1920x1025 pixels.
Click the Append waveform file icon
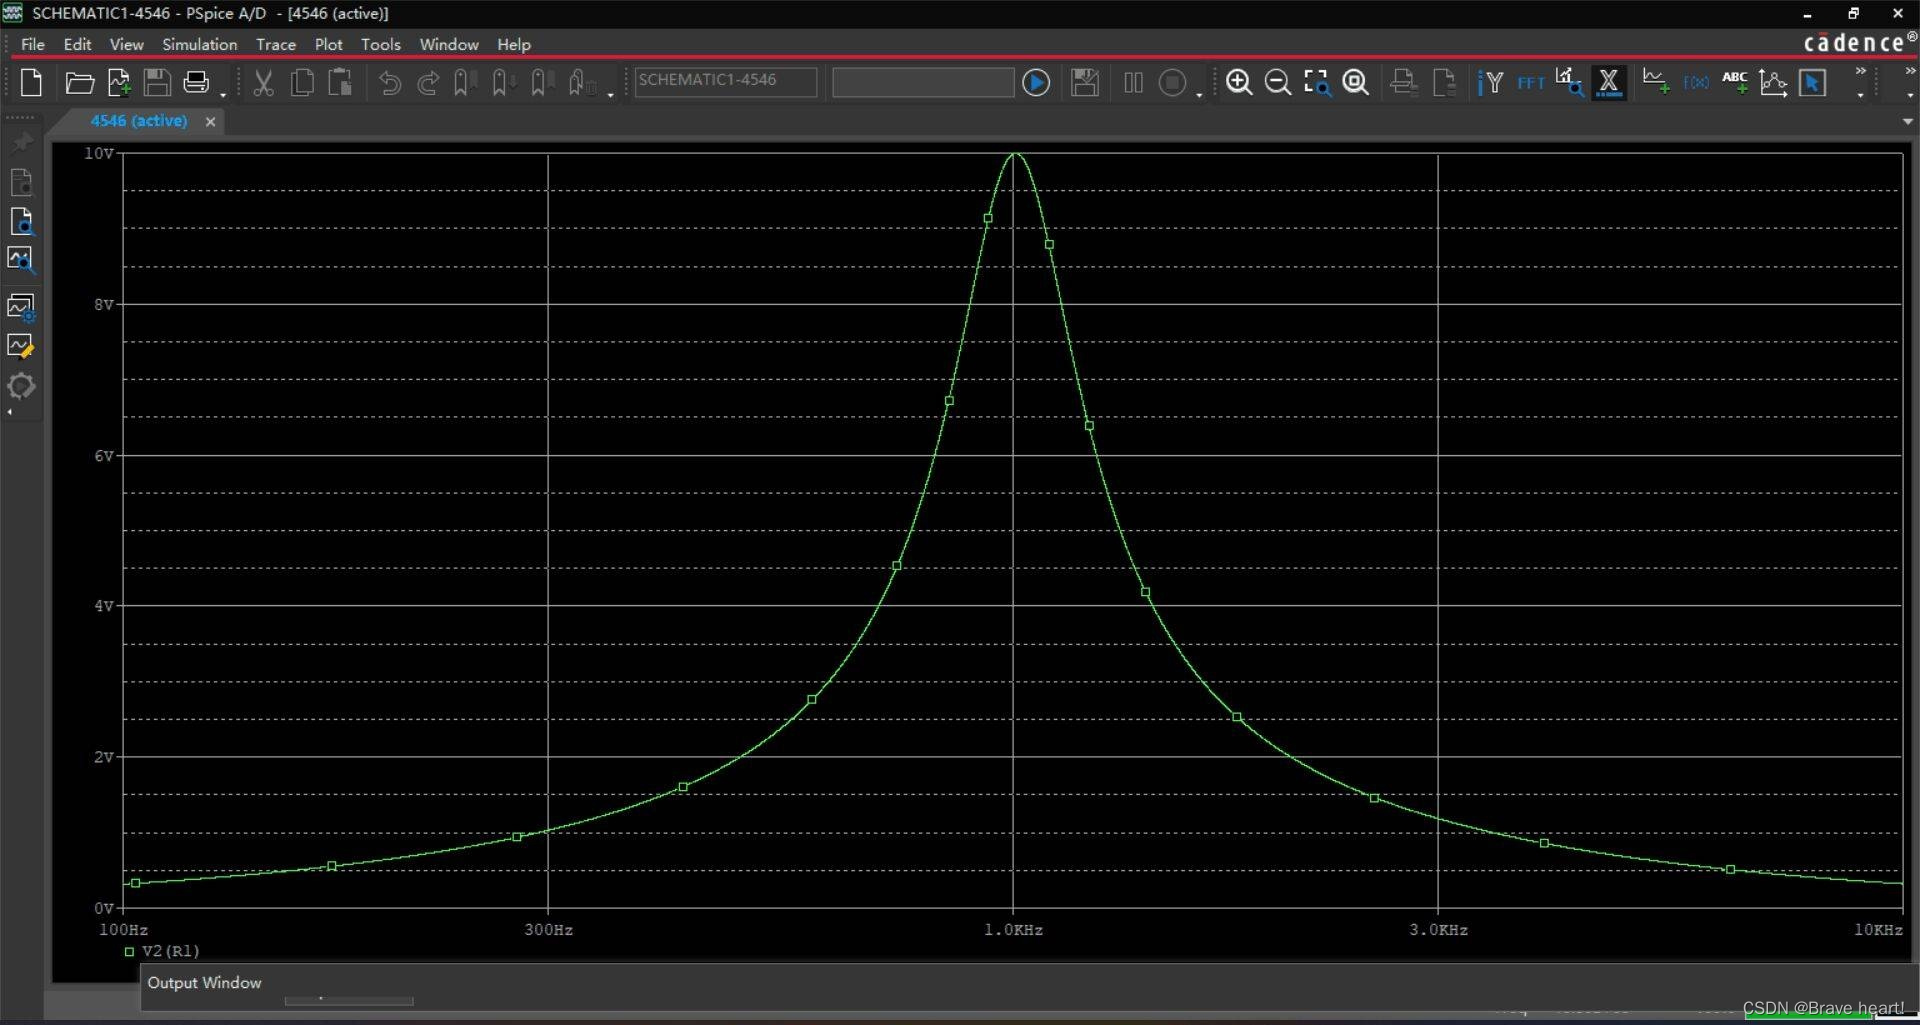(119, 82)
